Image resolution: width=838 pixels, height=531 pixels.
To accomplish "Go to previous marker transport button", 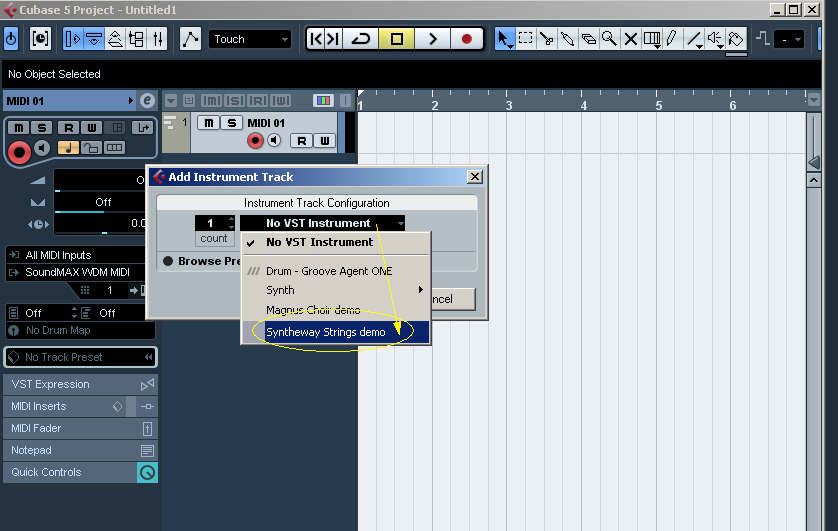I will point(316,39).
